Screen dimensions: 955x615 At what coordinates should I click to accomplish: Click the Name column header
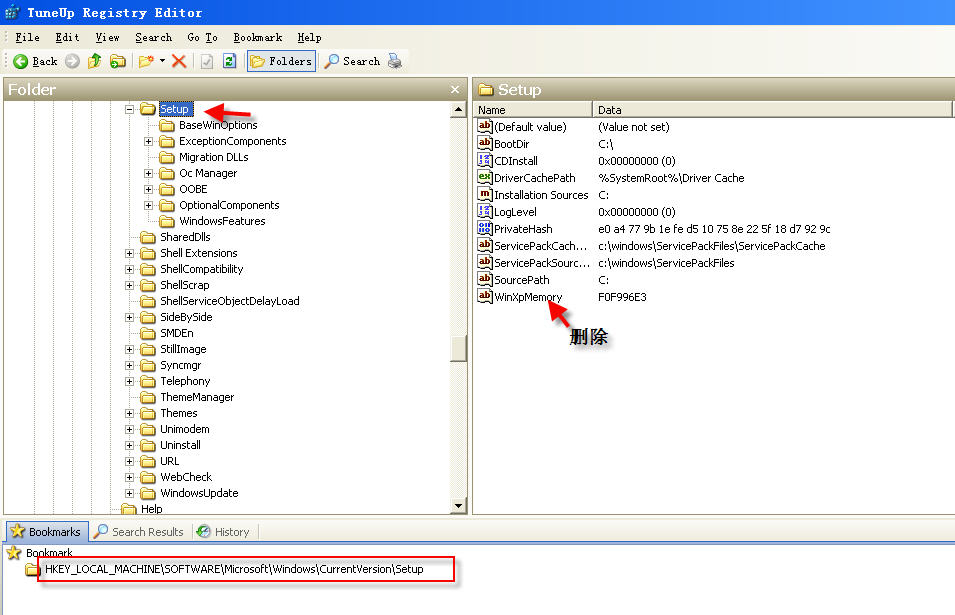(533, 110)
